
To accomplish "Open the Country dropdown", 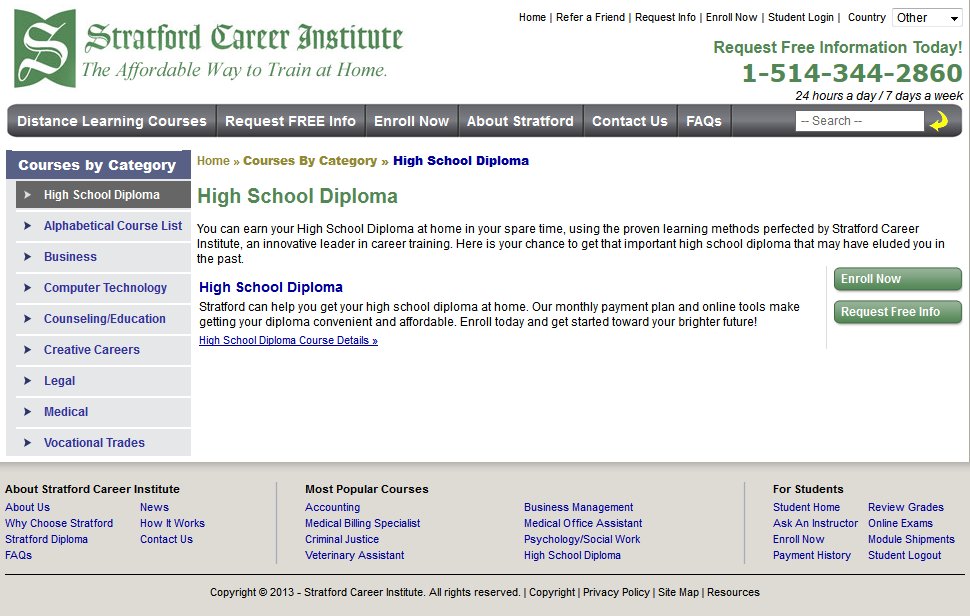I will point(927,18).
